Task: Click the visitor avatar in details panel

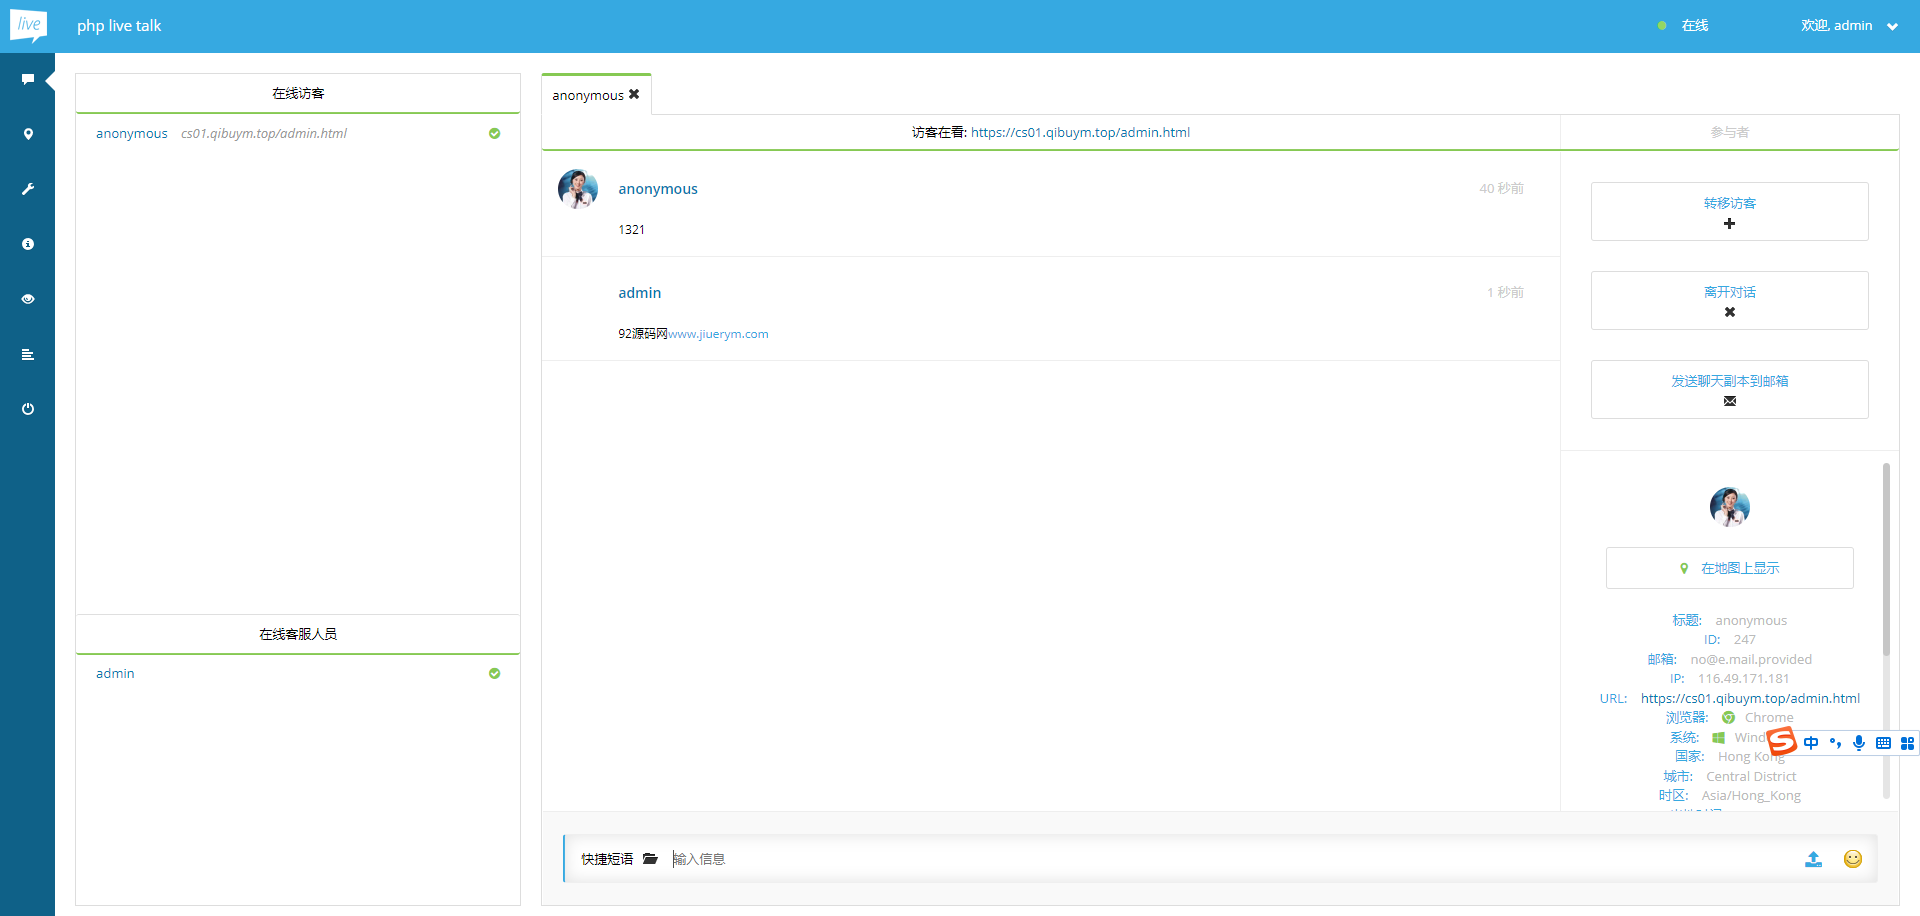Action: pos(1729,507)
